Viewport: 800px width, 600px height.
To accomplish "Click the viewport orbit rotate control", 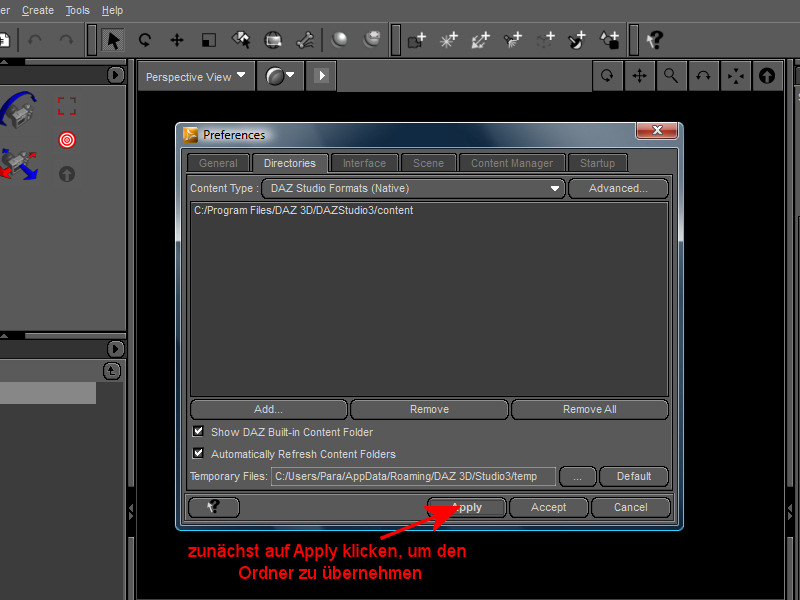I will (x=607, y=76).
